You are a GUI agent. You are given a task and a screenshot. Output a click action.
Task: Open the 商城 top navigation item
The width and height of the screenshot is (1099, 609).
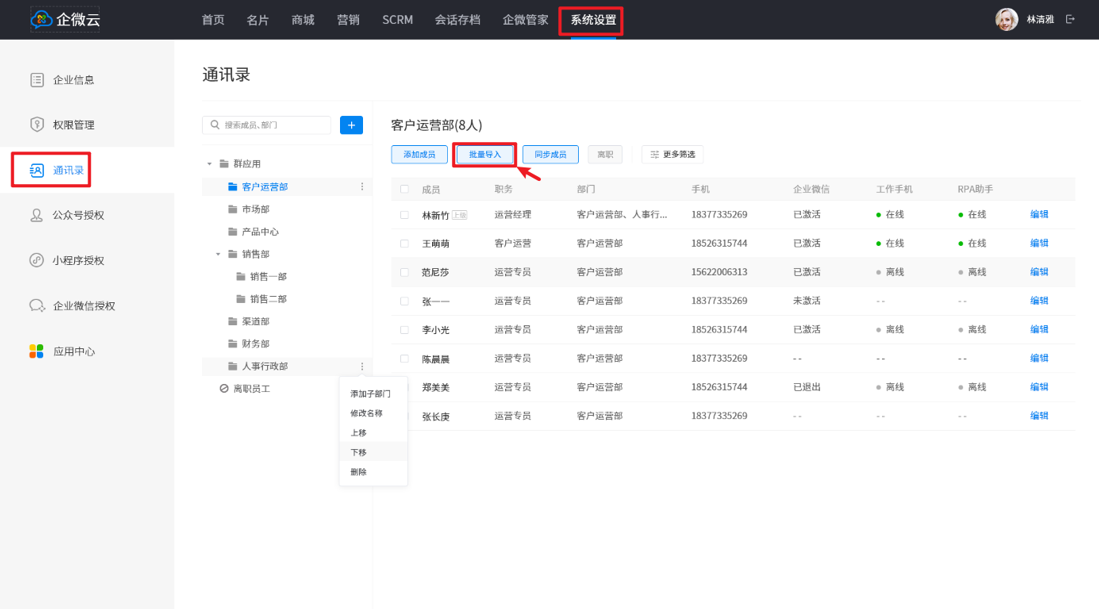click(x=303, y=20)
